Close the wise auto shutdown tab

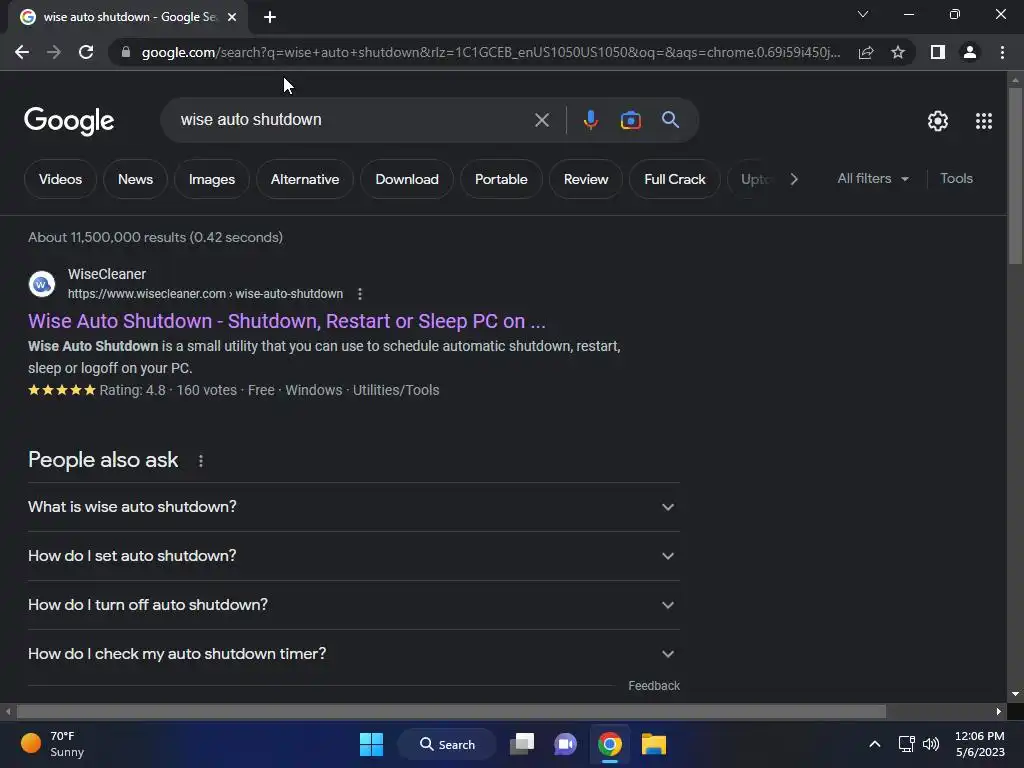(x=232, y=17)
